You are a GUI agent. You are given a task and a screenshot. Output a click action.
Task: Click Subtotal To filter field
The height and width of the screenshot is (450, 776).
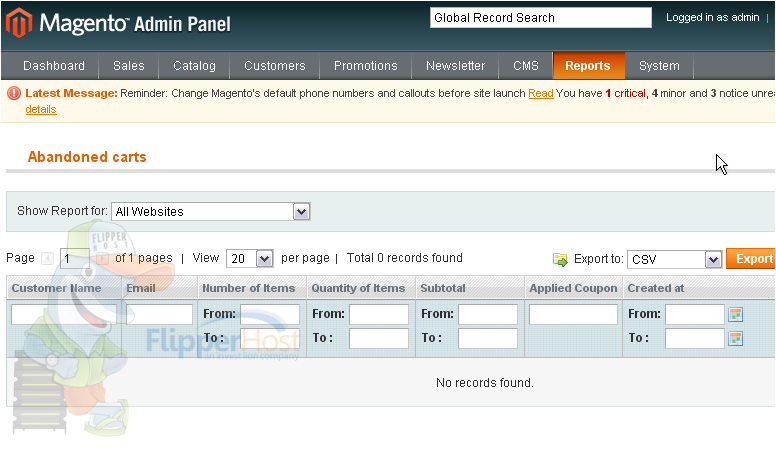pos(488,339)
